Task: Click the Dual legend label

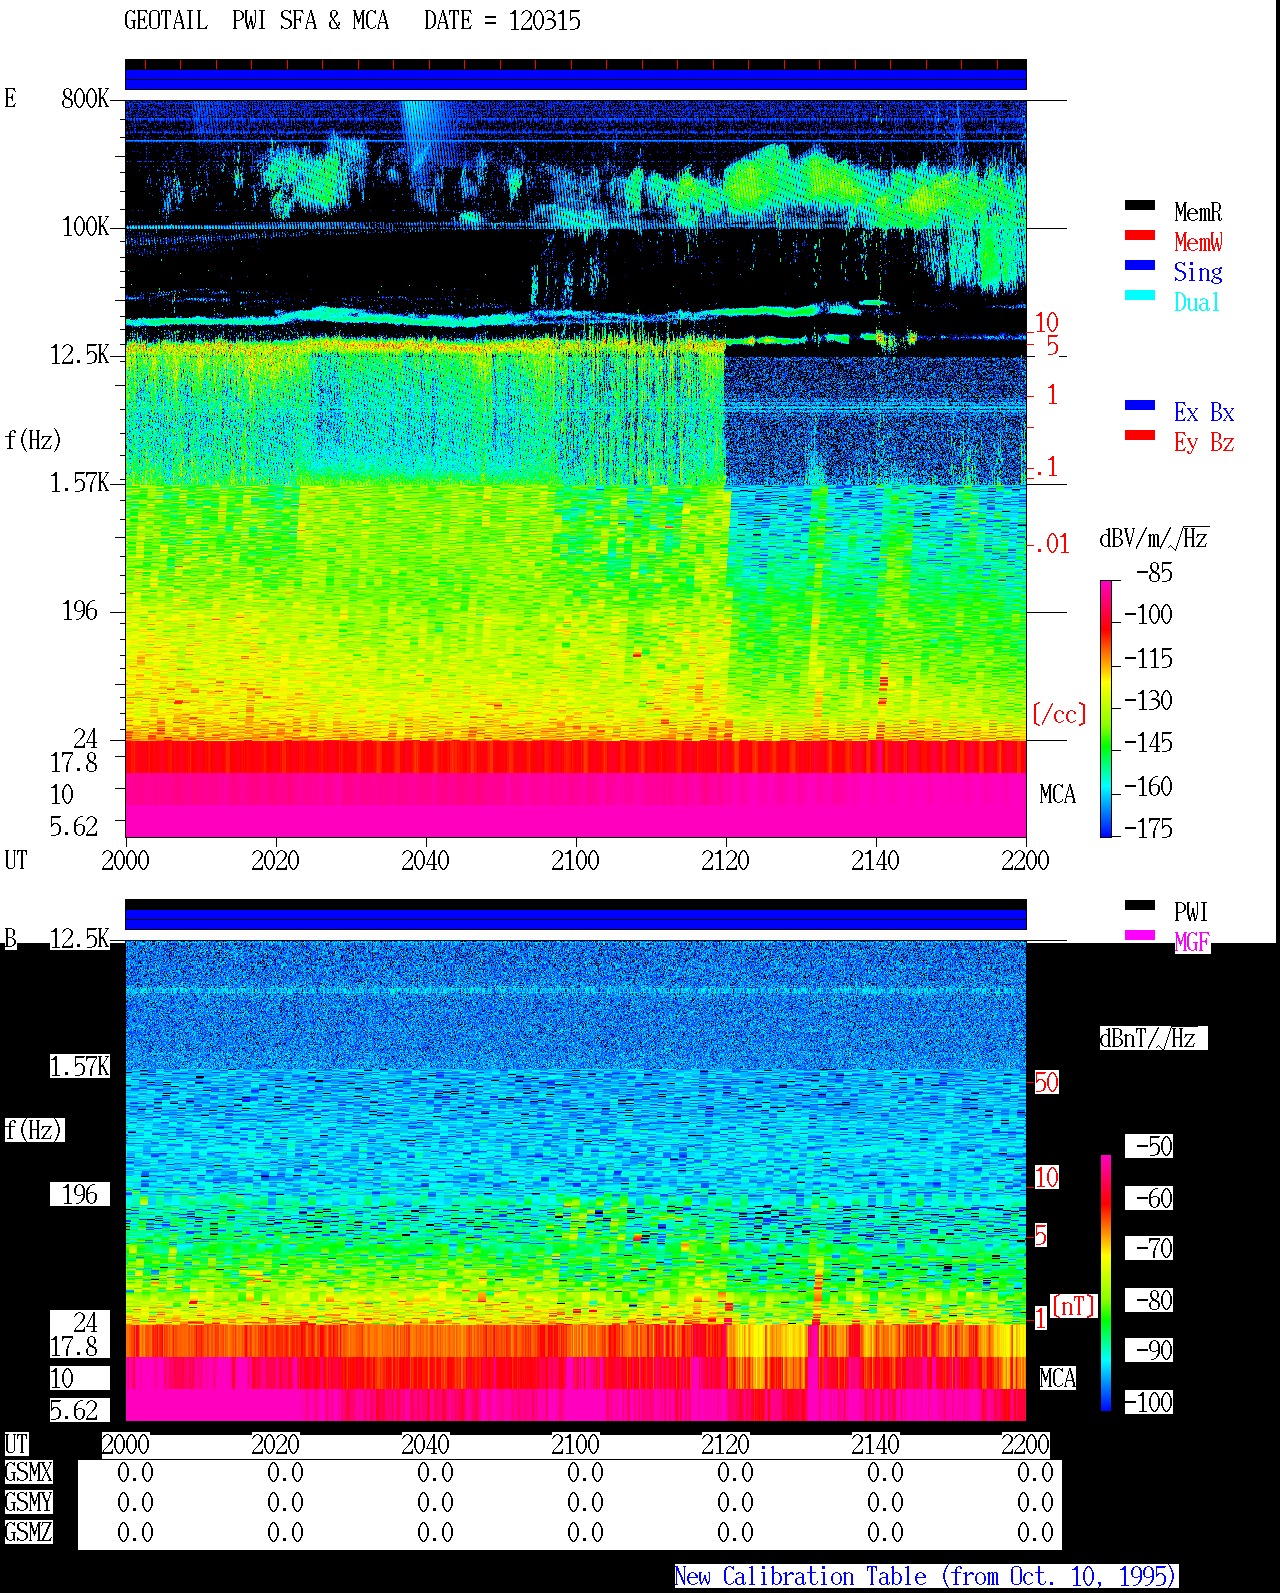Action: [1198, 302]
